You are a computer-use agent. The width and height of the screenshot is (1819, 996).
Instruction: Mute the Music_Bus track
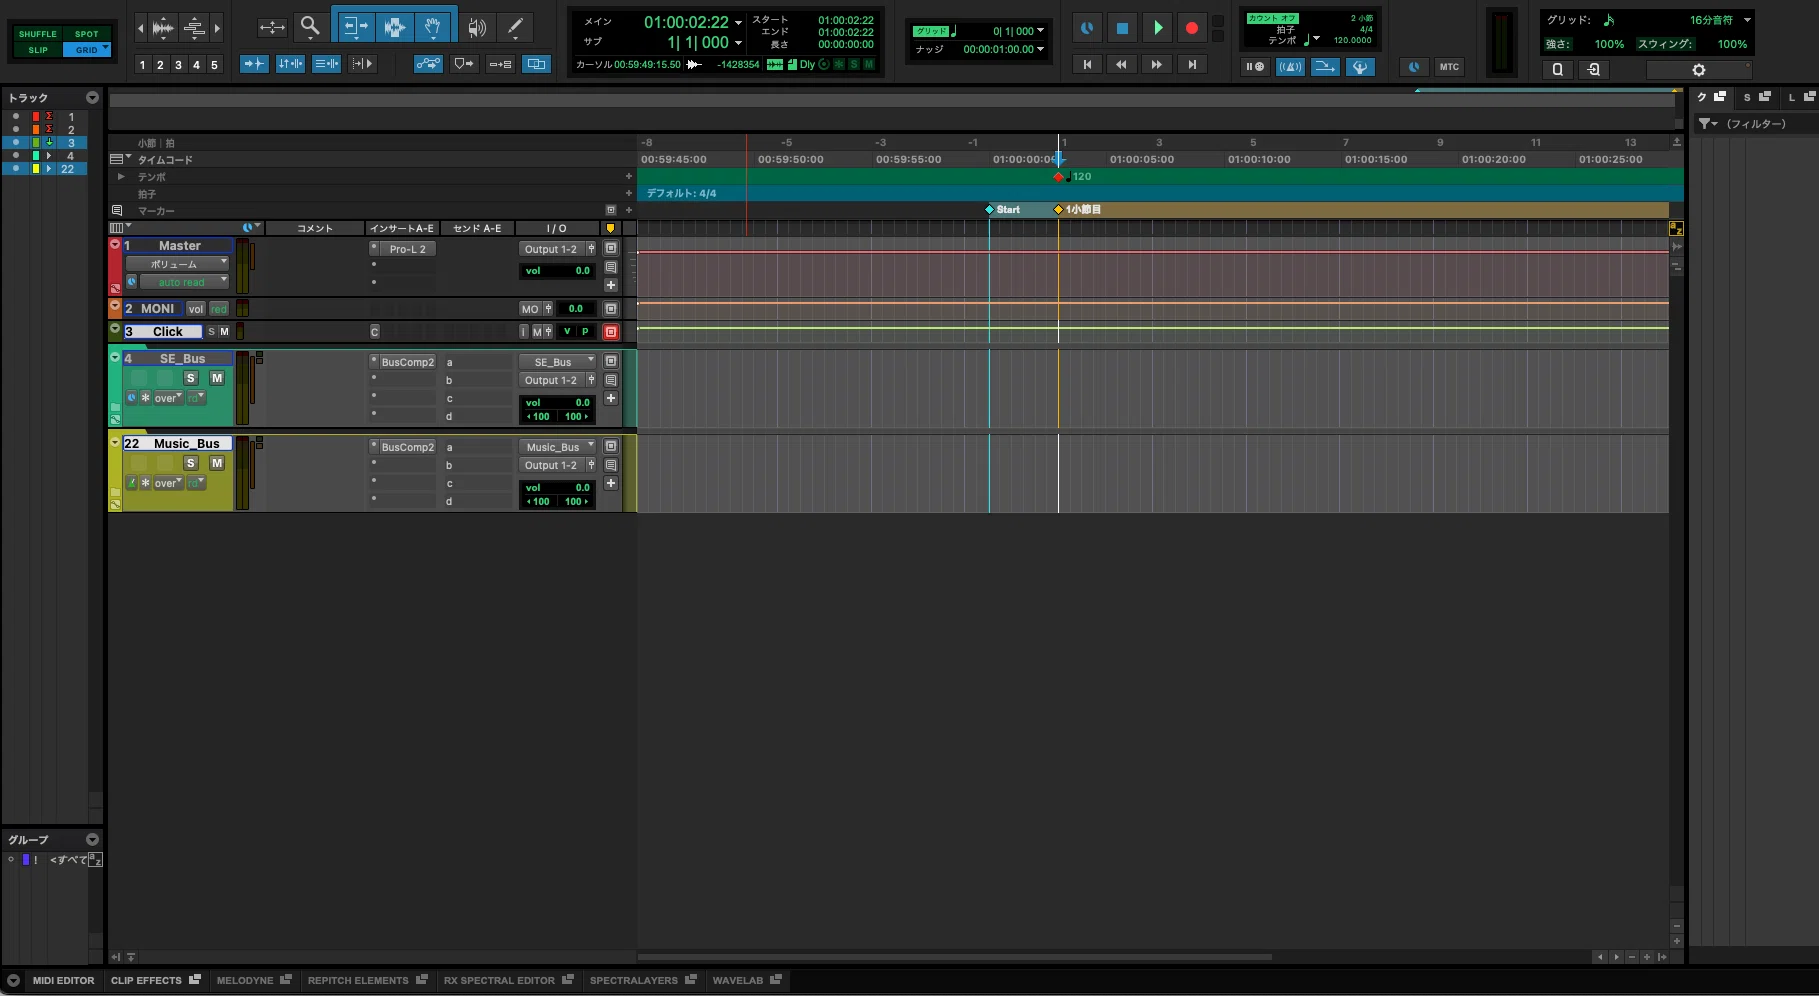pos(217,463)
